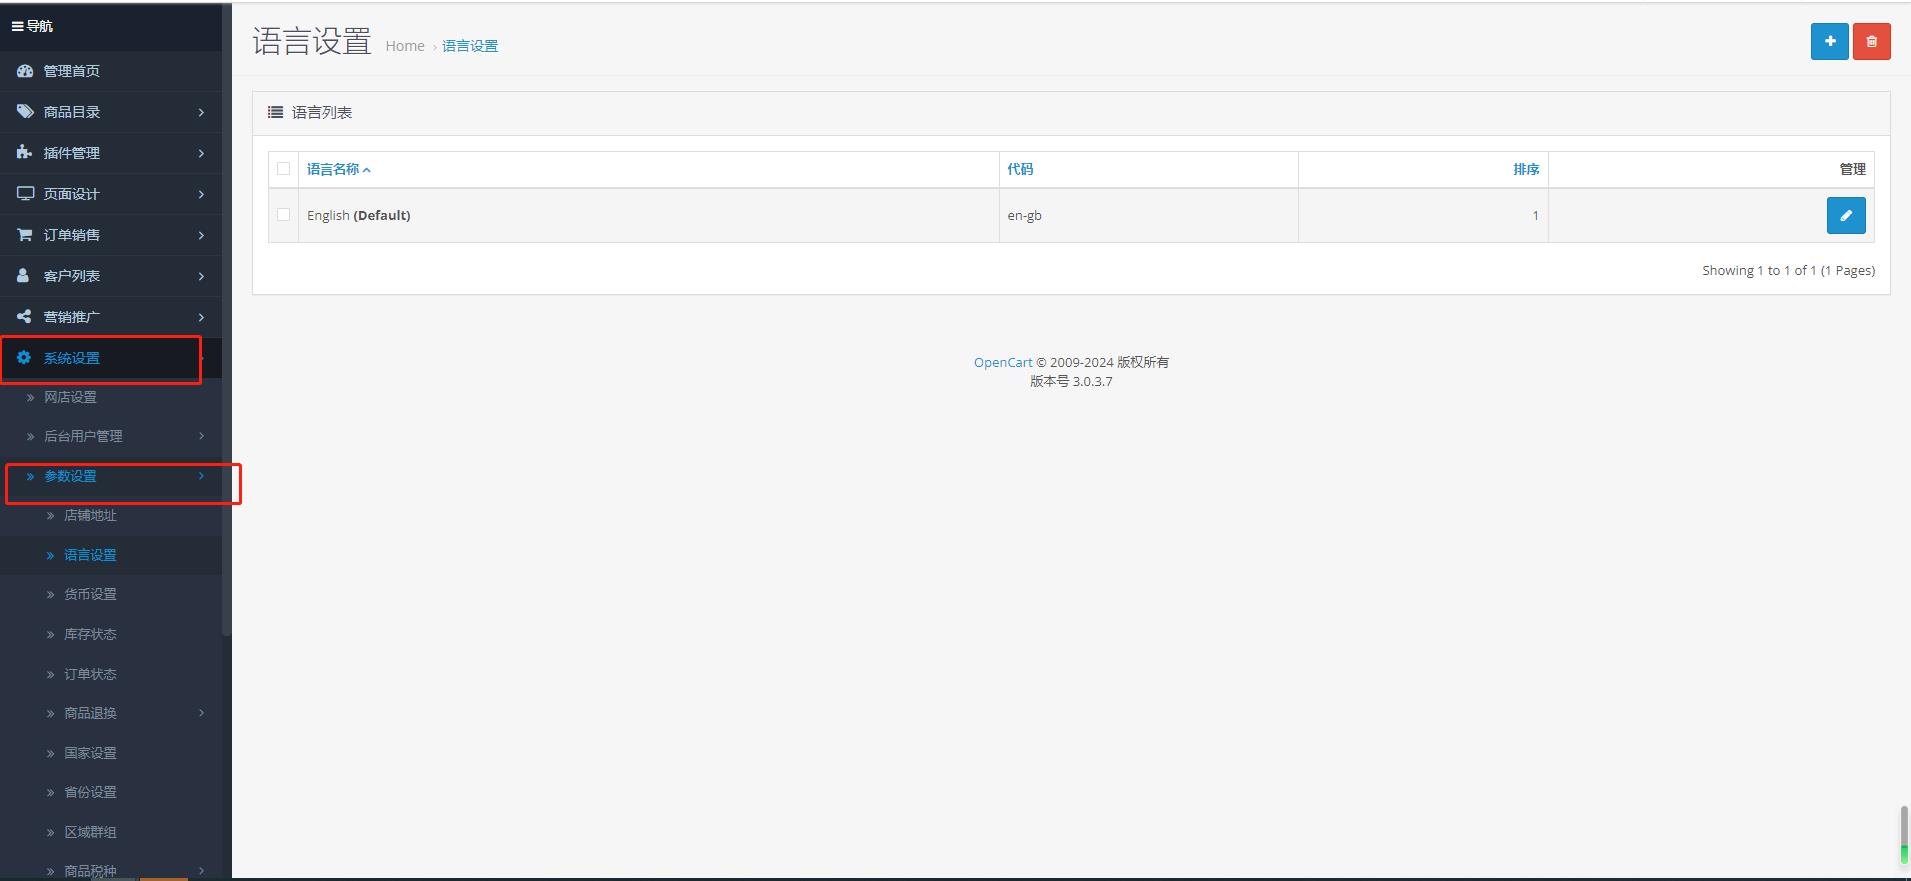Check the English language row checkbox

(284, 215)
